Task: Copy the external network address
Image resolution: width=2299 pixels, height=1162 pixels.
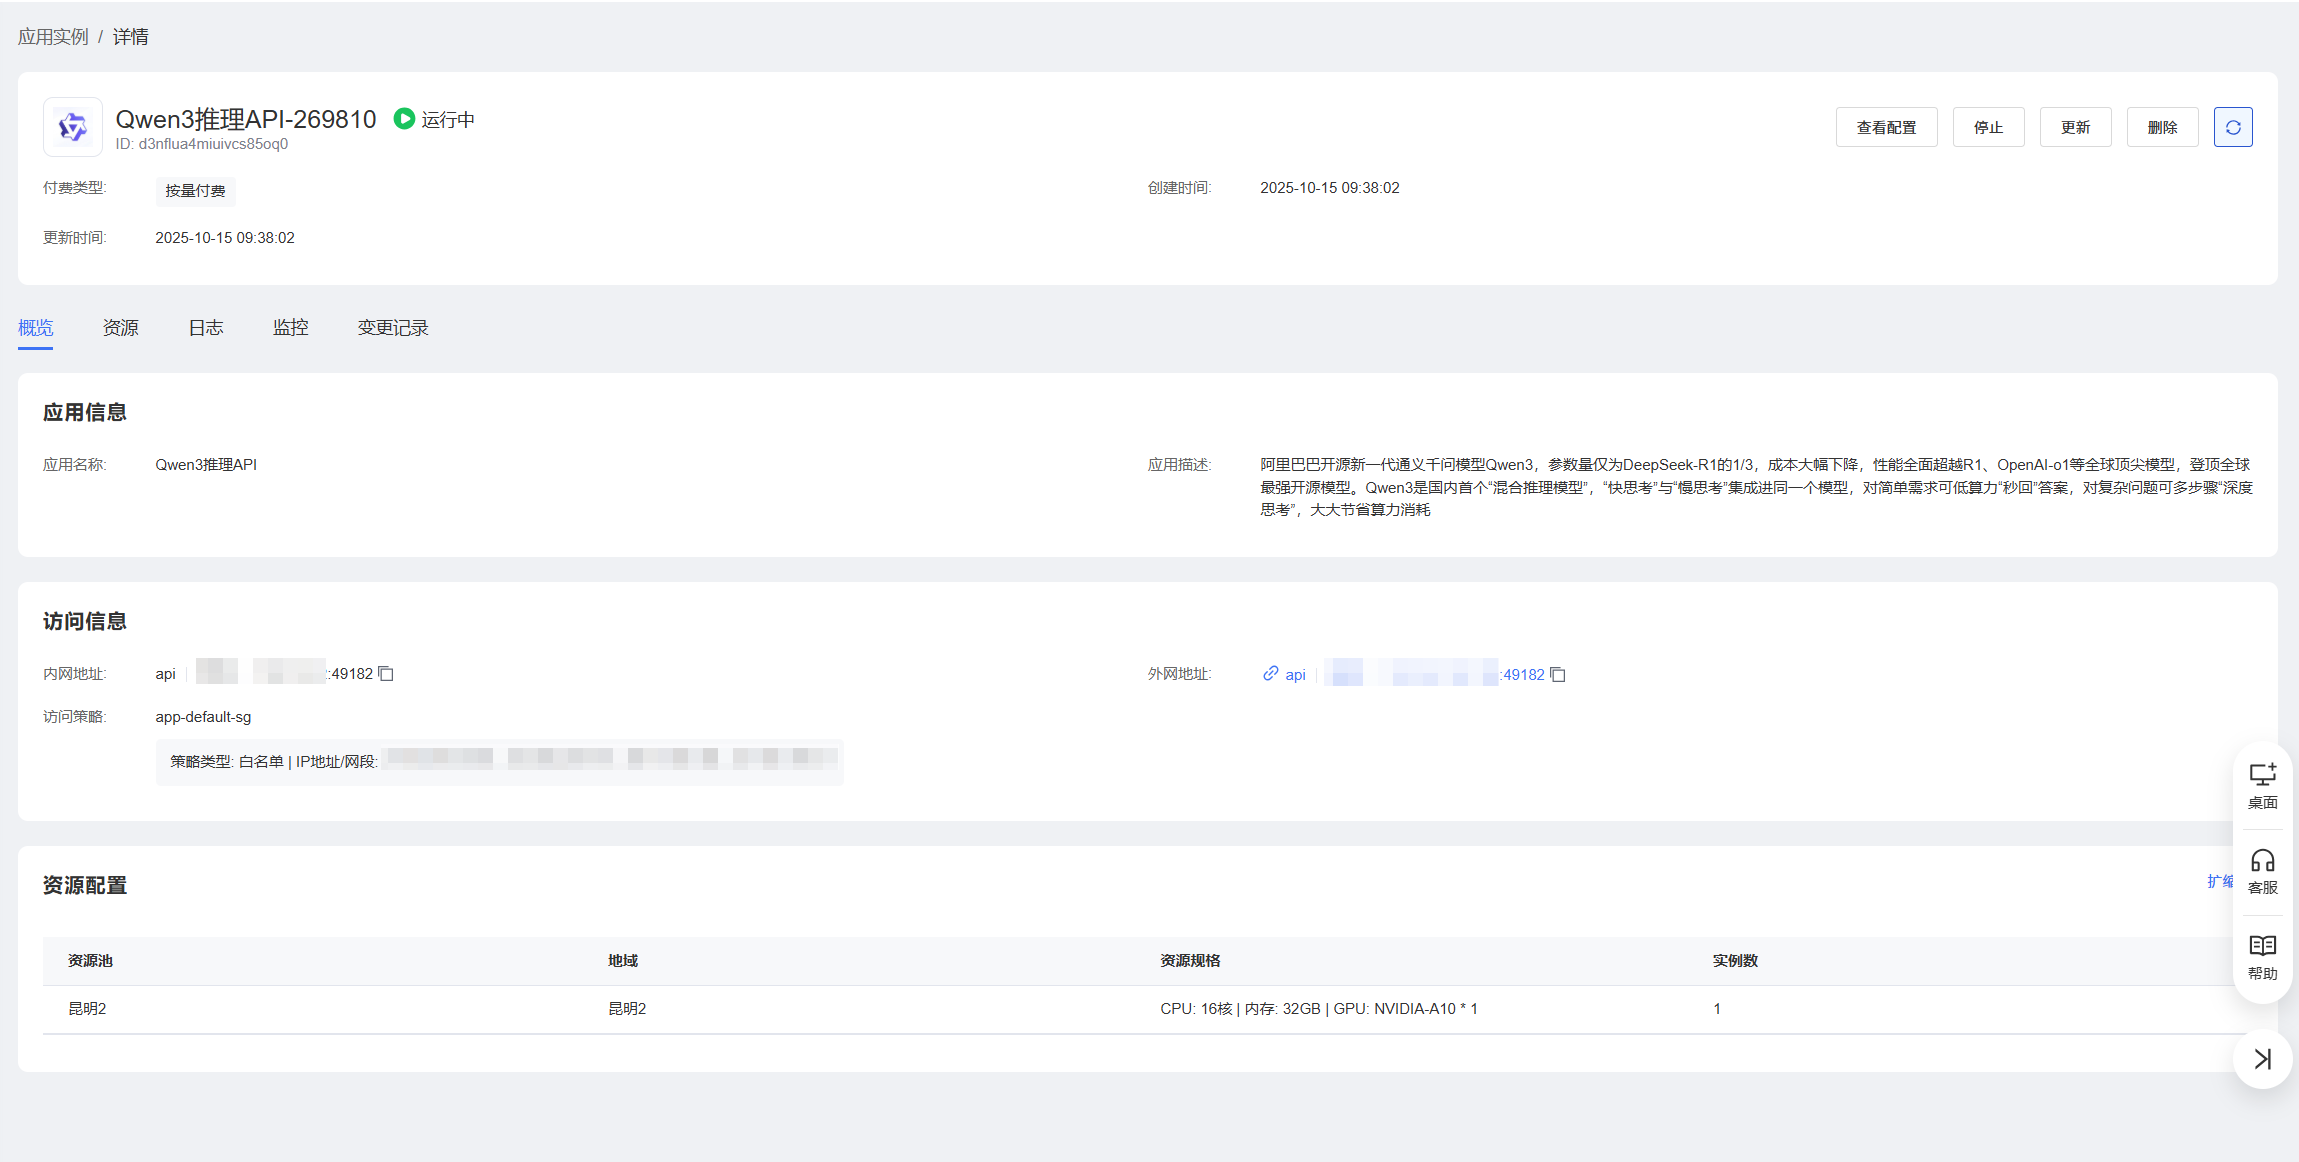Action: 1557,675
